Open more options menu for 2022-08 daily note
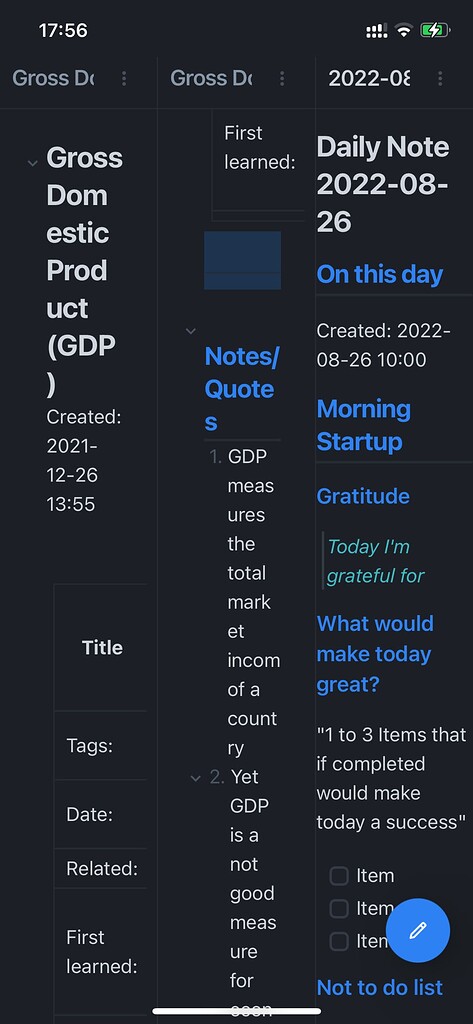 coord(440,78)
